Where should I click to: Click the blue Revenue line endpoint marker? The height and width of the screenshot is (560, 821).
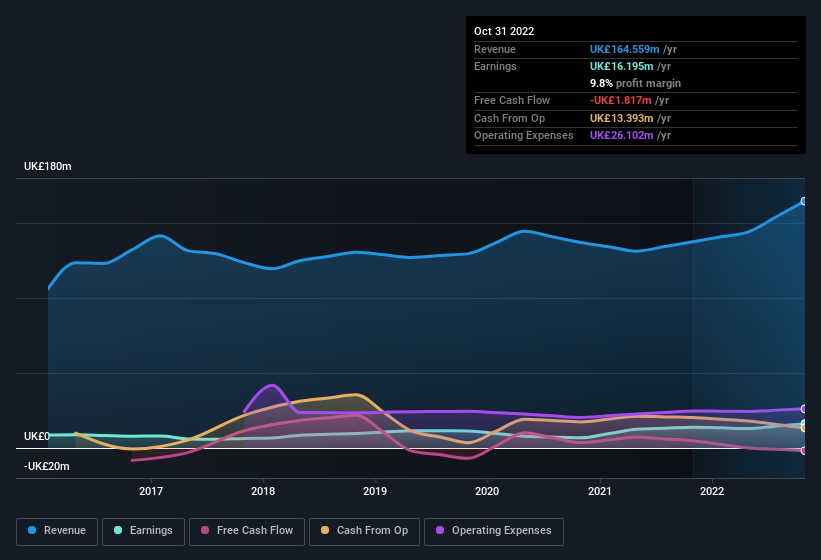tap(804, 201)
